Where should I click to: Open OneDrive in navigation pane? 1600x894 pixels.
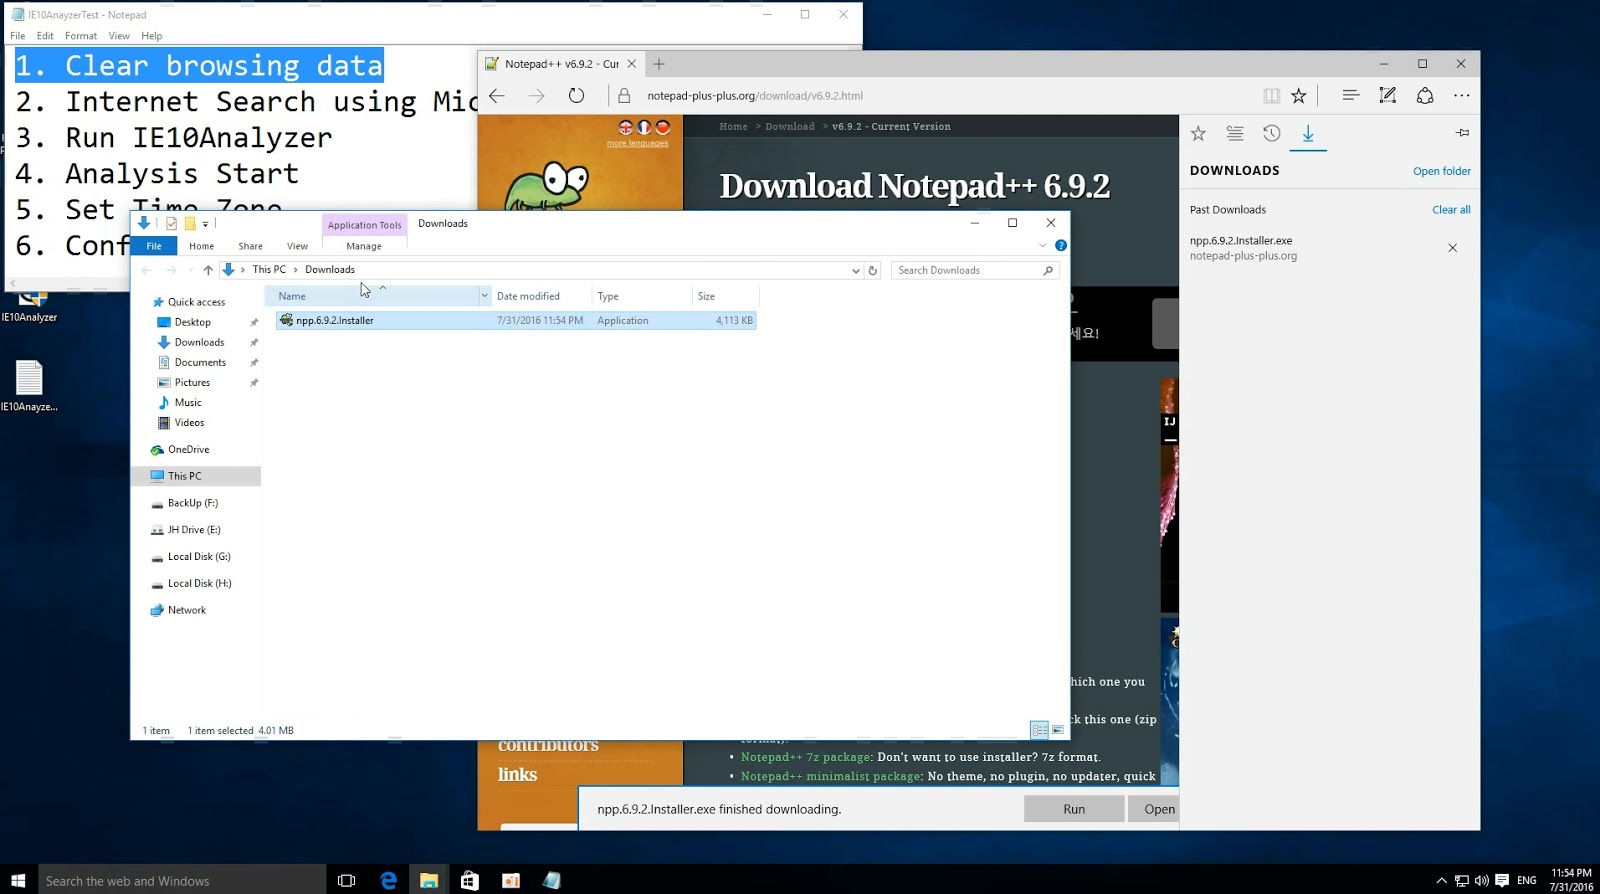pyautogui.click(x=188, y=449)
